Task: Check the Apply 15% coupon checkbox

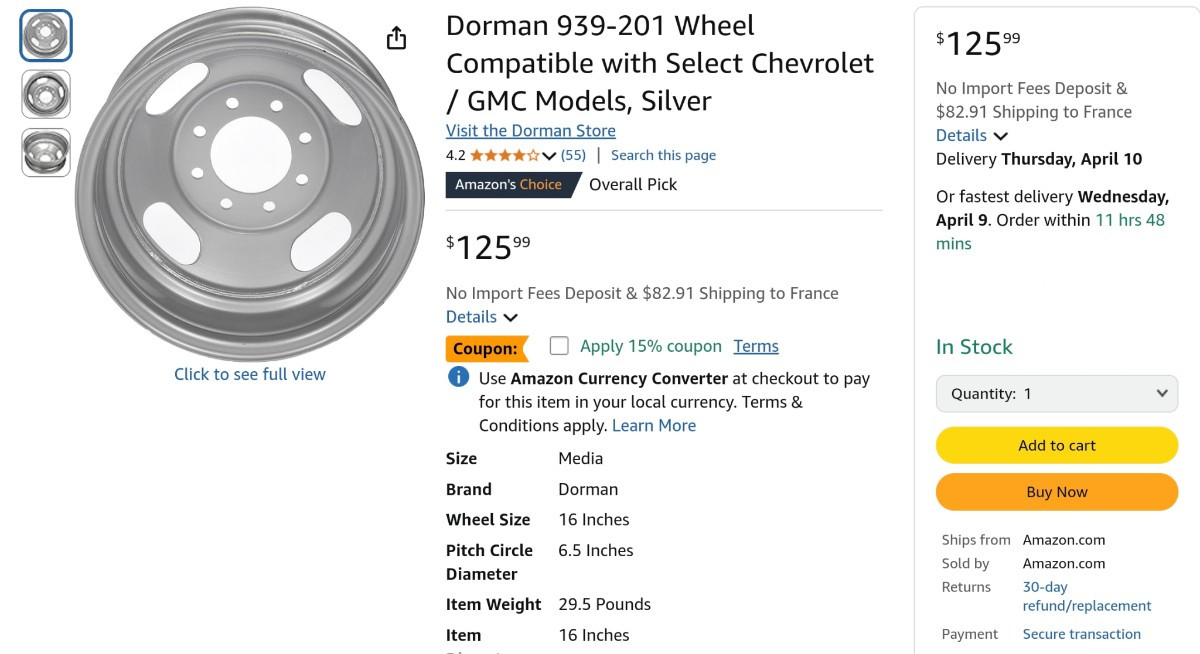Action: [x=559, y=346]
